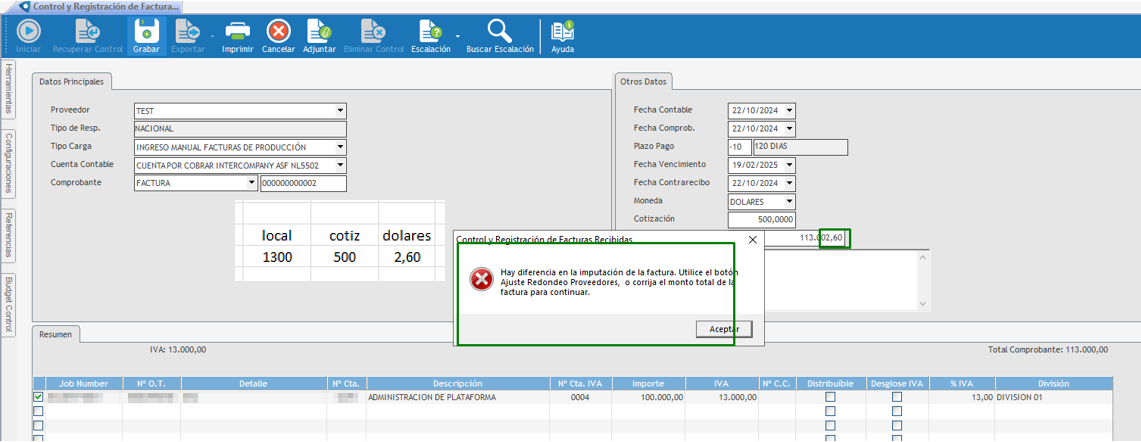Save with the Grabar icon
The image size is (1141, 442).
pos(146,31)
